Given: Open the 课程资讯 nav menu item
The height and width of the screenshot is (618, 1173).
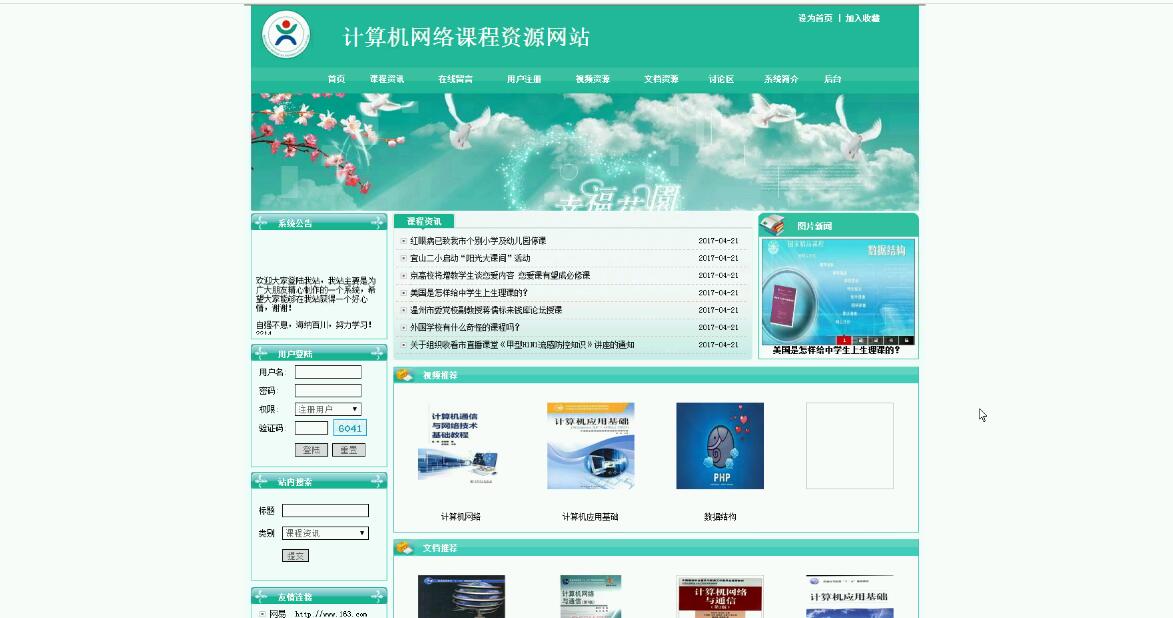Looking at the screenshot, I should pyautogui.click(x=387, y=79).
